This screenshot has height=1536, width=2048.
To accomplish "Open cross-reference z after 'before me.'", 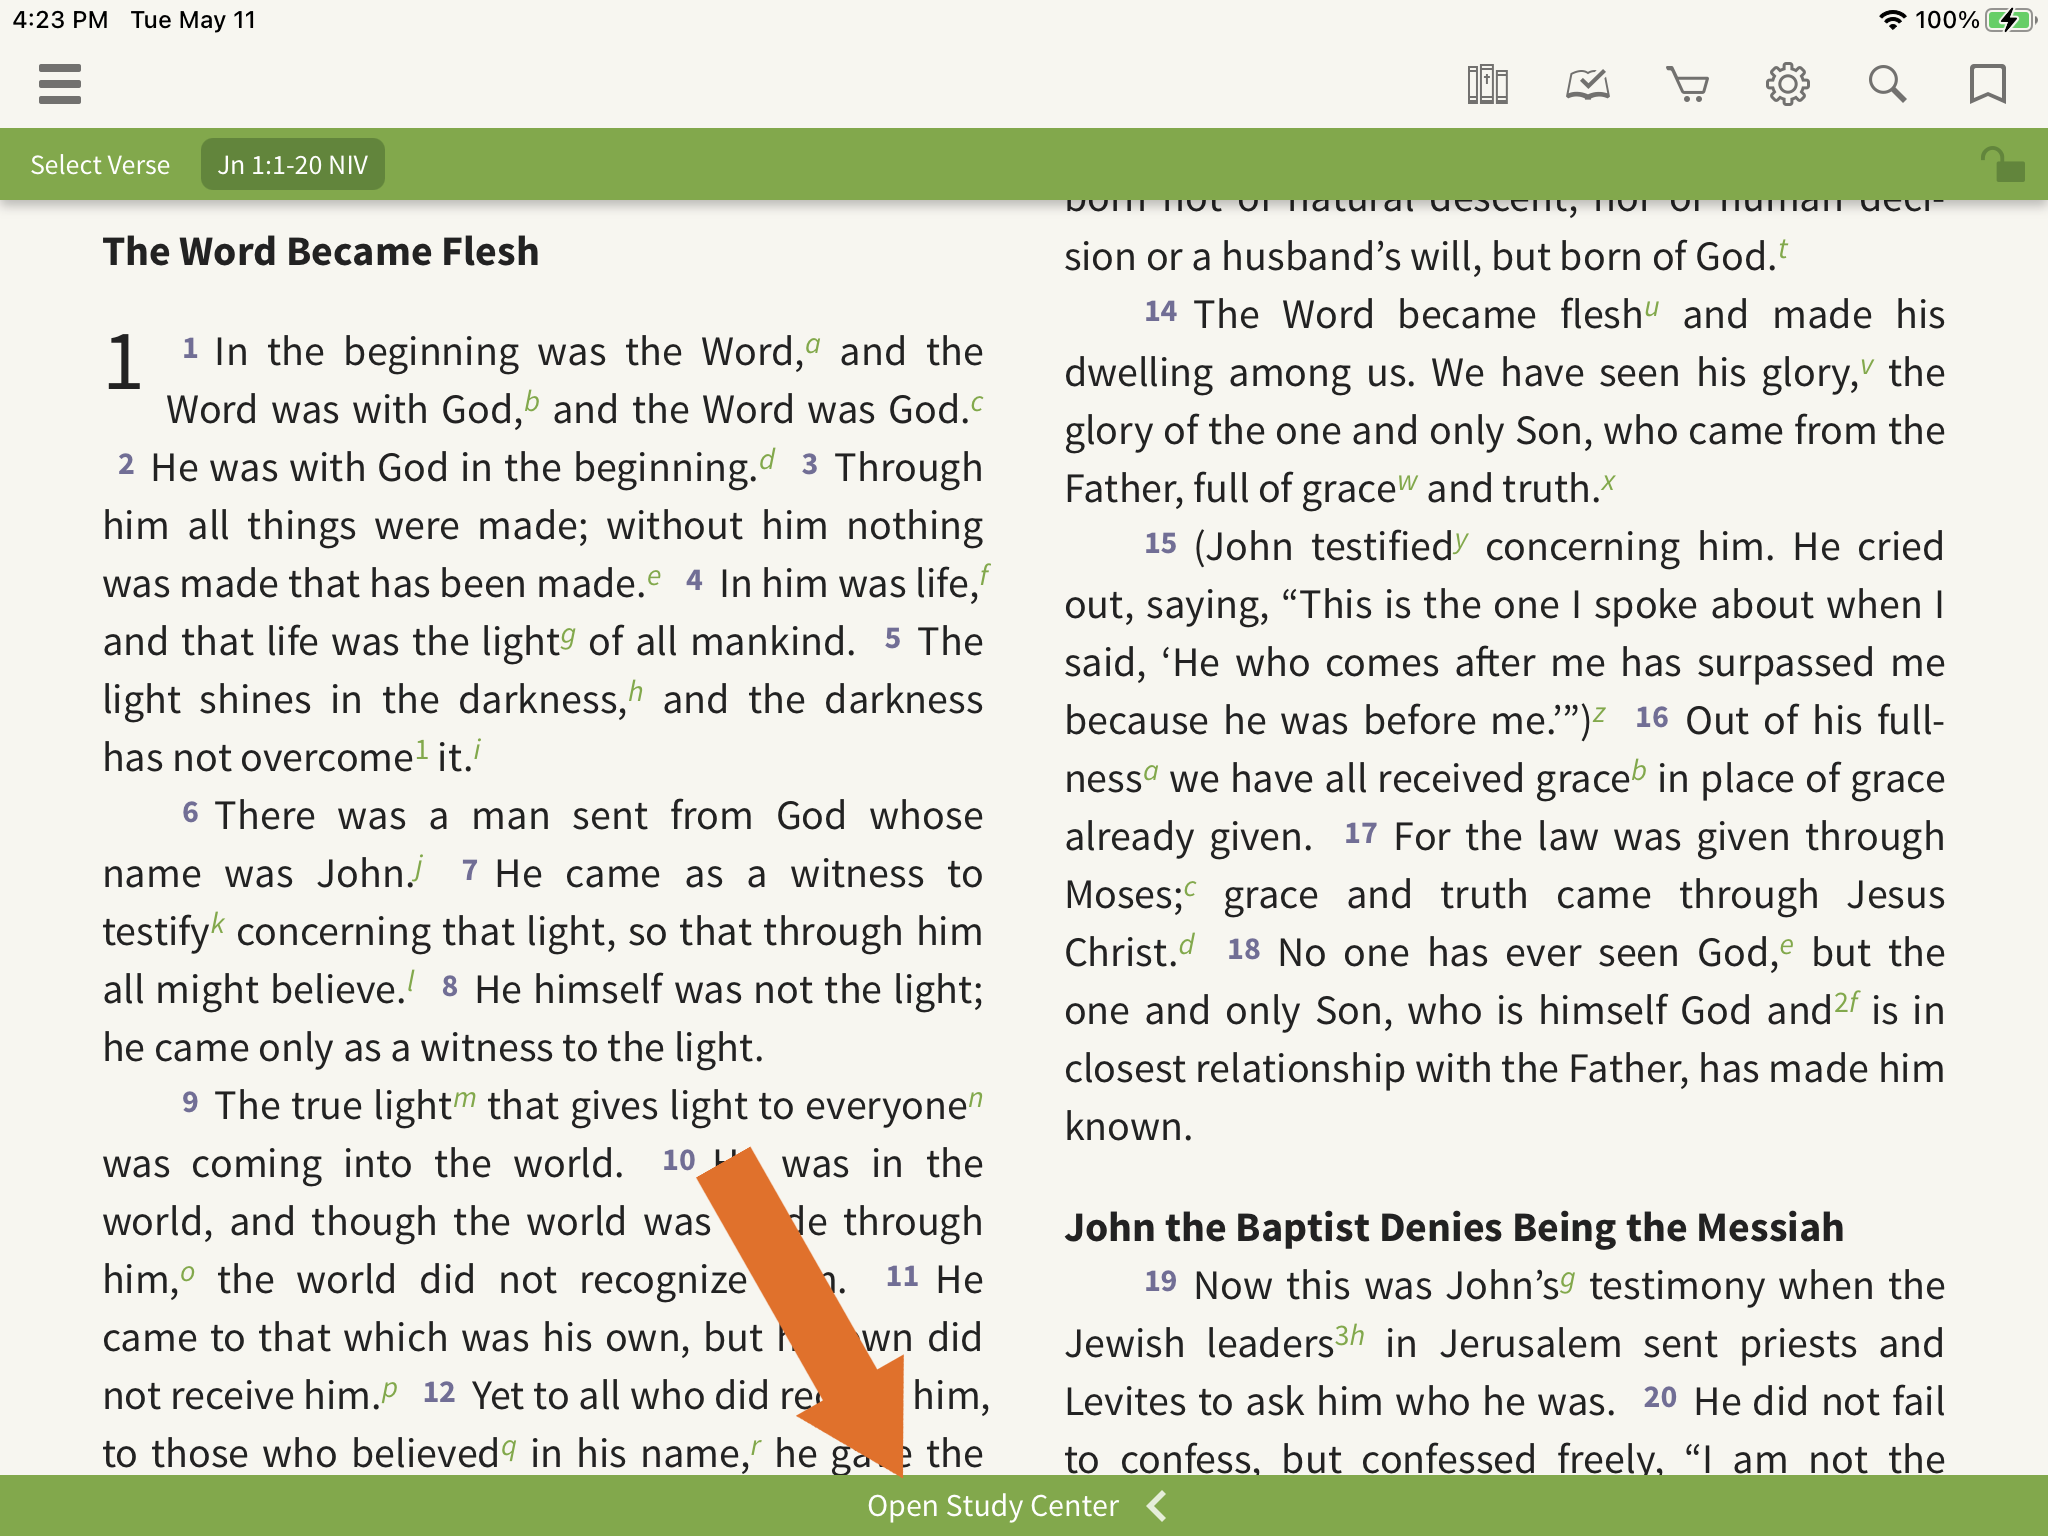I will tap(1600, 714).
